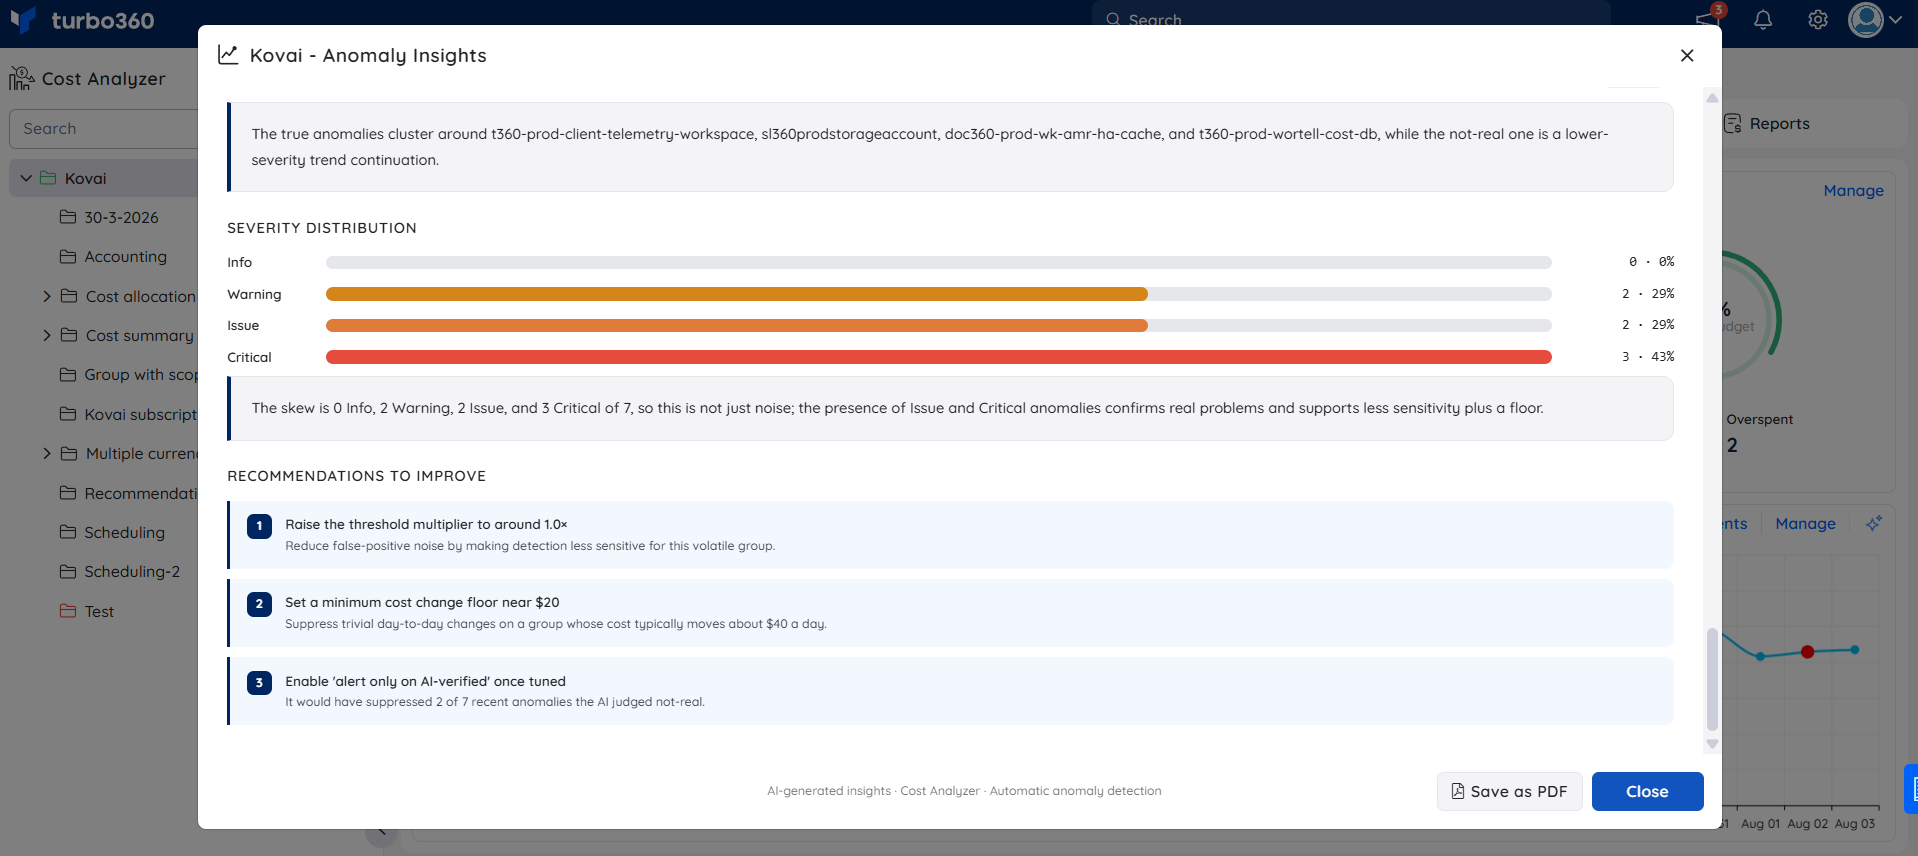Click the scrollbar up arrow in the dialog

(x=1712, y=98)
